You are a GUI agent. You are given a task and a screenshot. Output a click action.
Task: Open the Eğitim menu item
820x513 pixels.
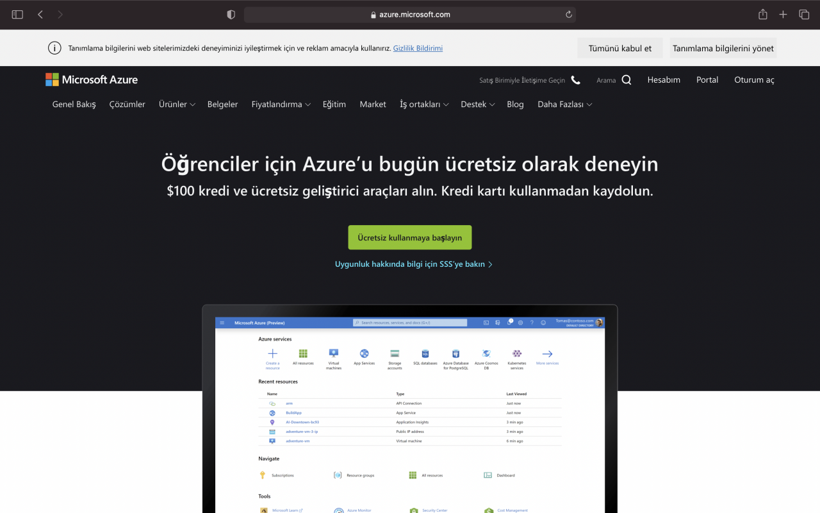click(334, 104)
